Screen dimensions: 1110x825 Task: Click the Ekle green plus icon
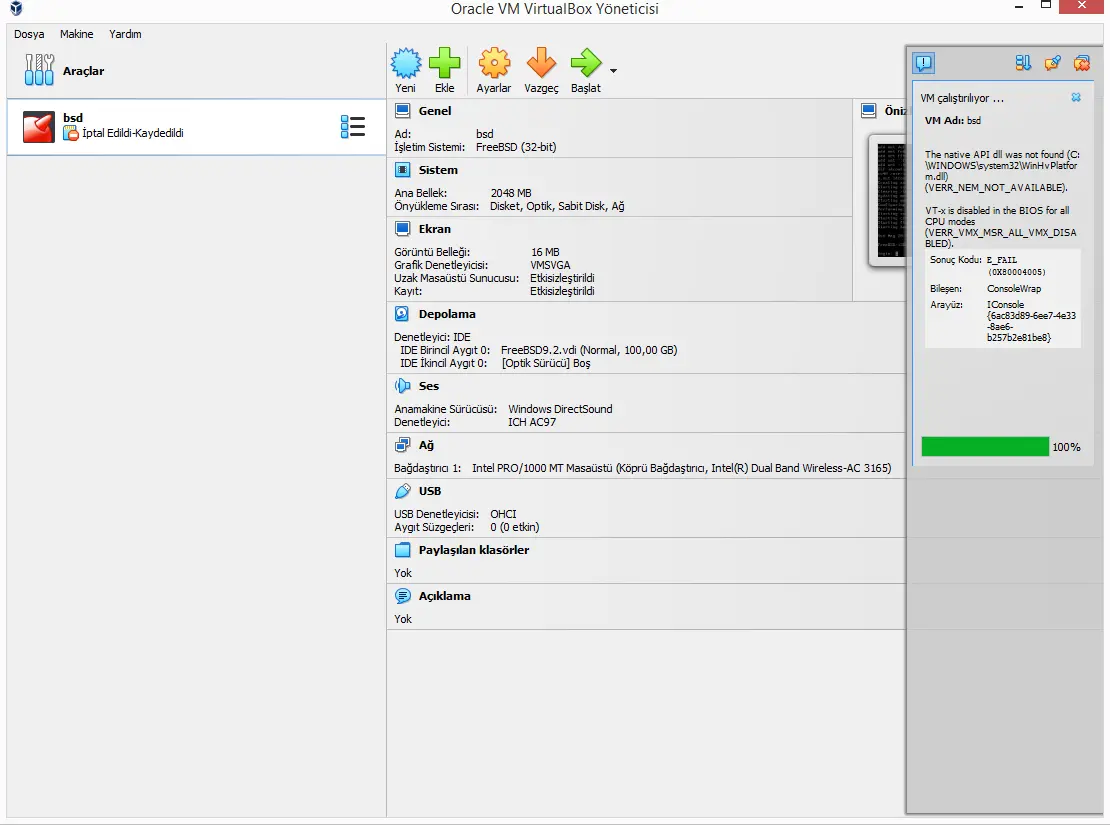445,63
